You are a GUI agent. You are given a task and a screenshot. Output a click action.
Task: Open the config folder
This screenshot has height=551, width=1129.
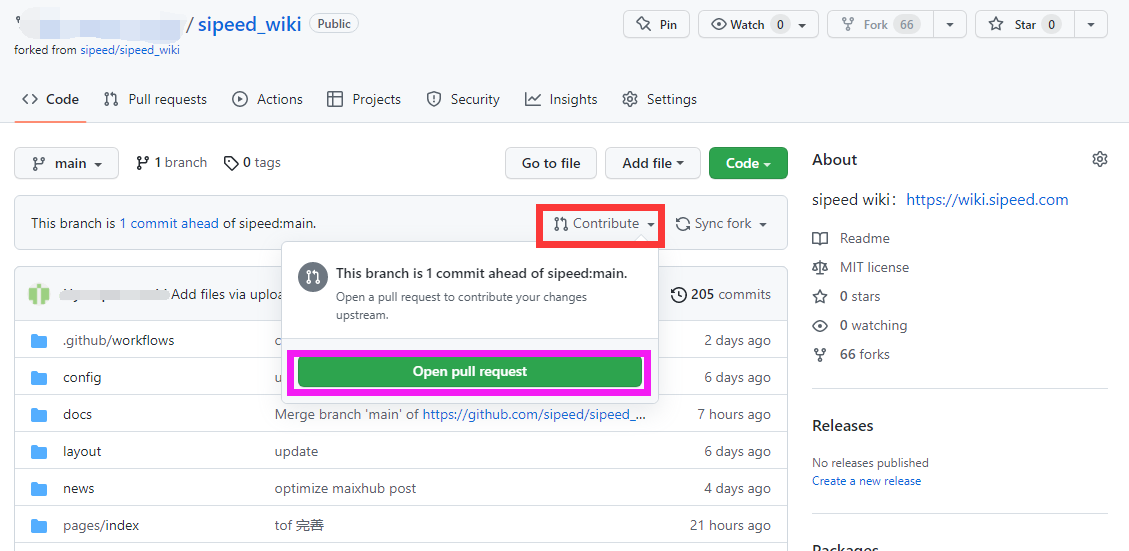(x=82, y=377)
